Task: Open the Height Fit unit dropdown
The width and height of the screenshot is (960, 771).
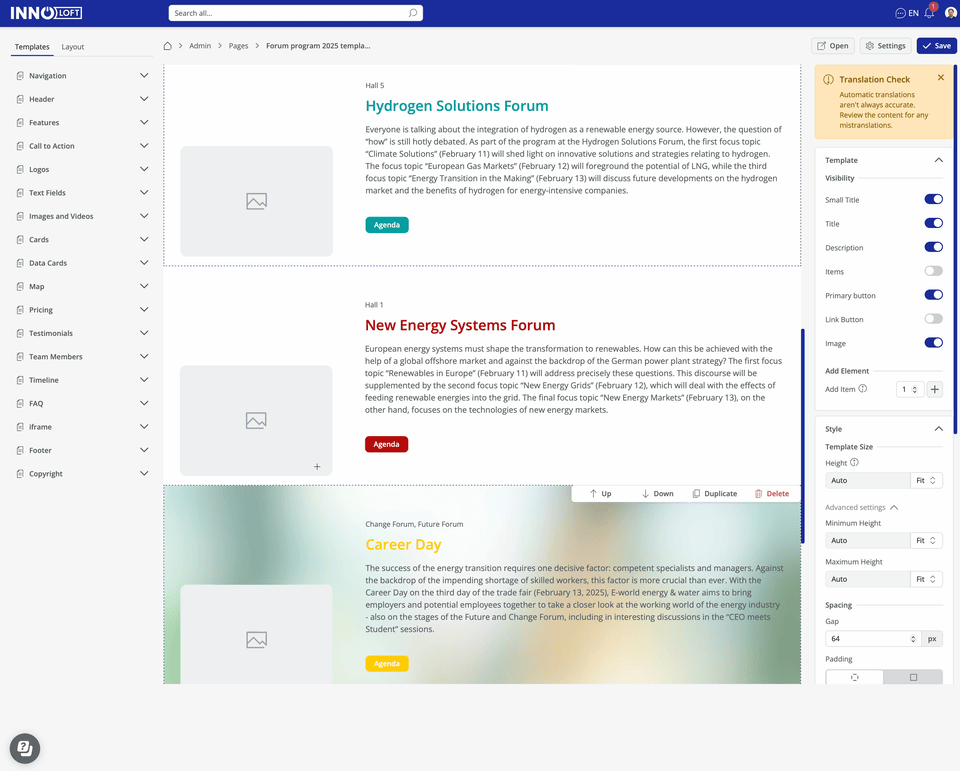Action: [927, 481]
